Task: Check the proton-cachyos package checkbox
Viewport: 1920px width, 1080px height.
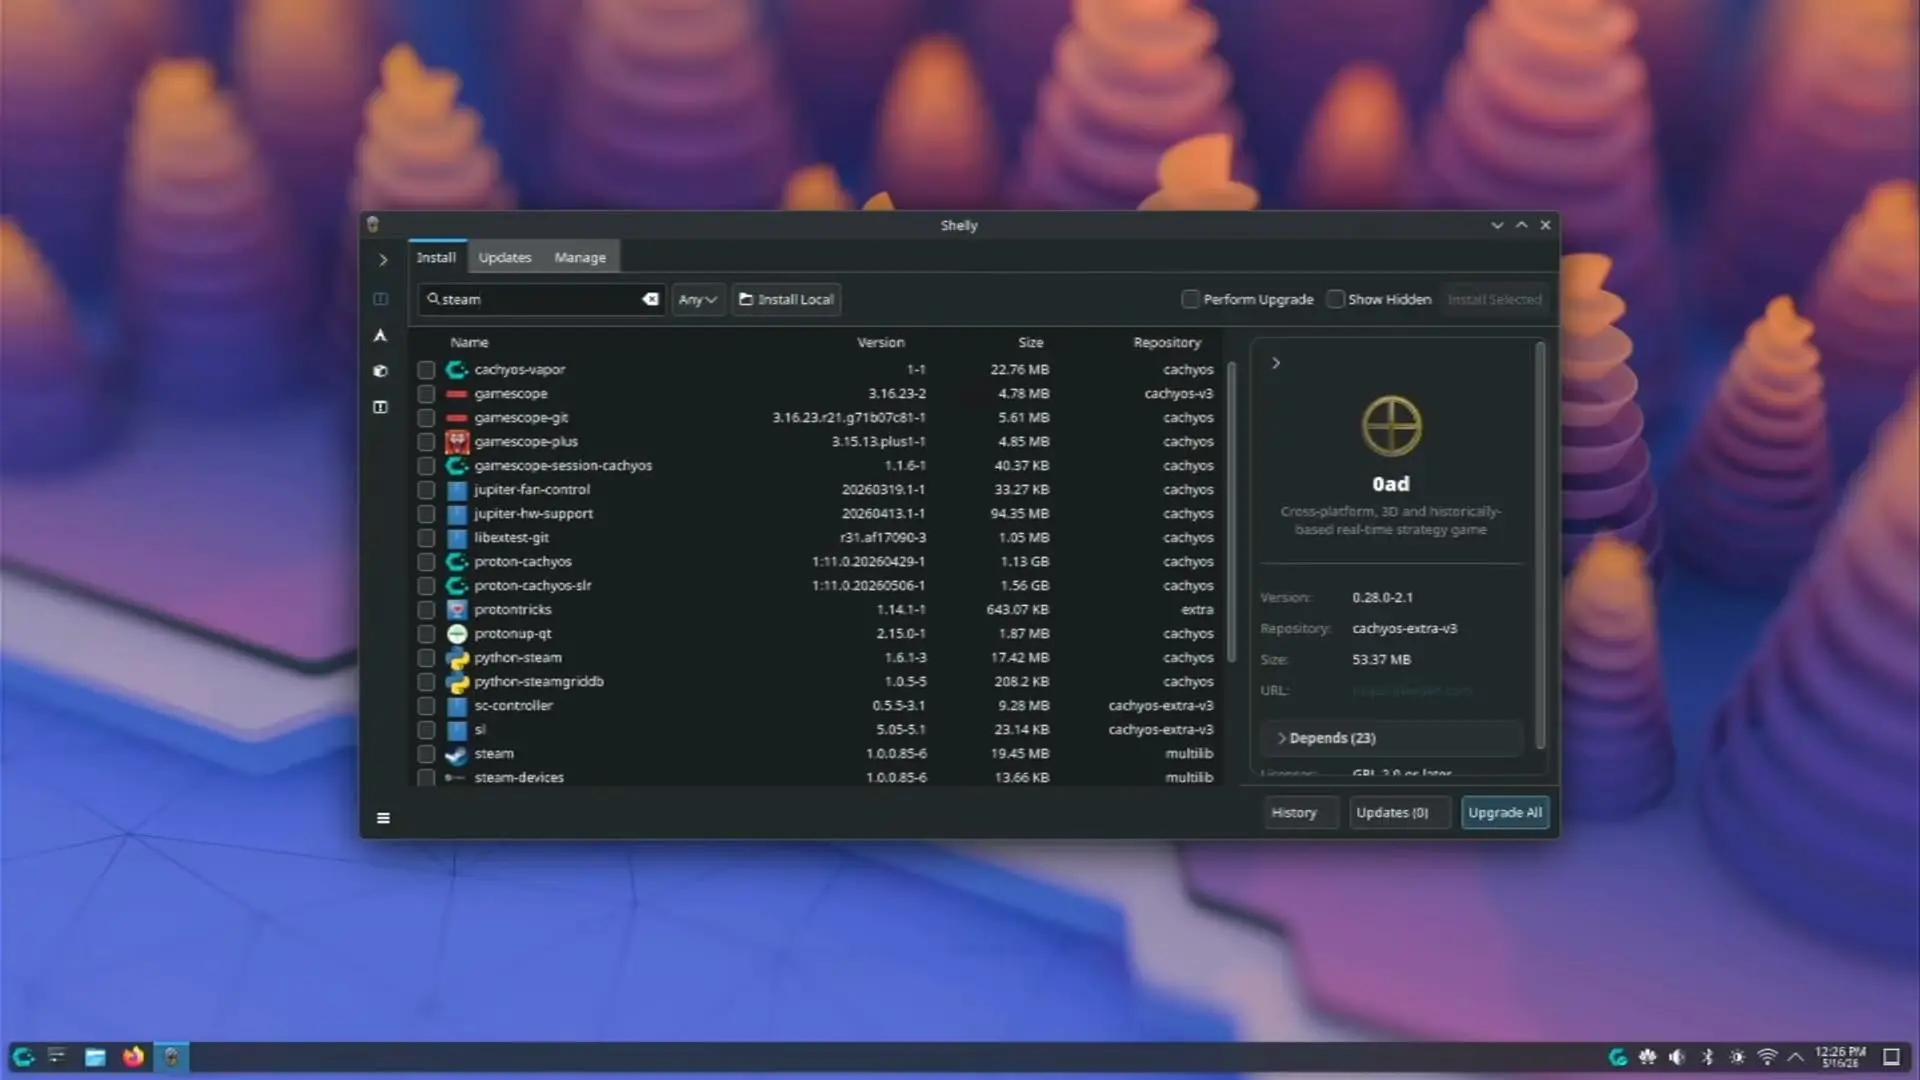Action: point(426,562)
